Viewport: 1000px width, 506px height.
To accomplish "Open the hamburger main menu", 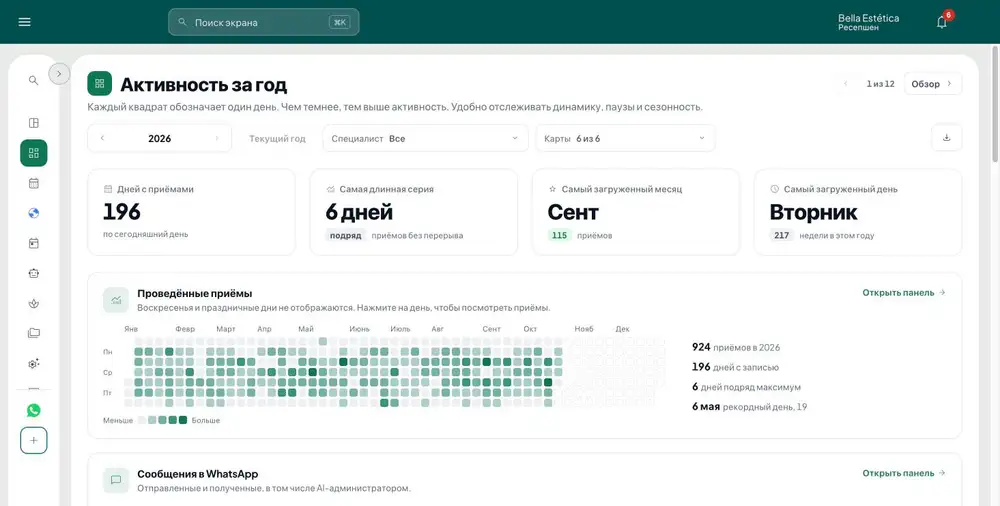I will pos(24,22).
